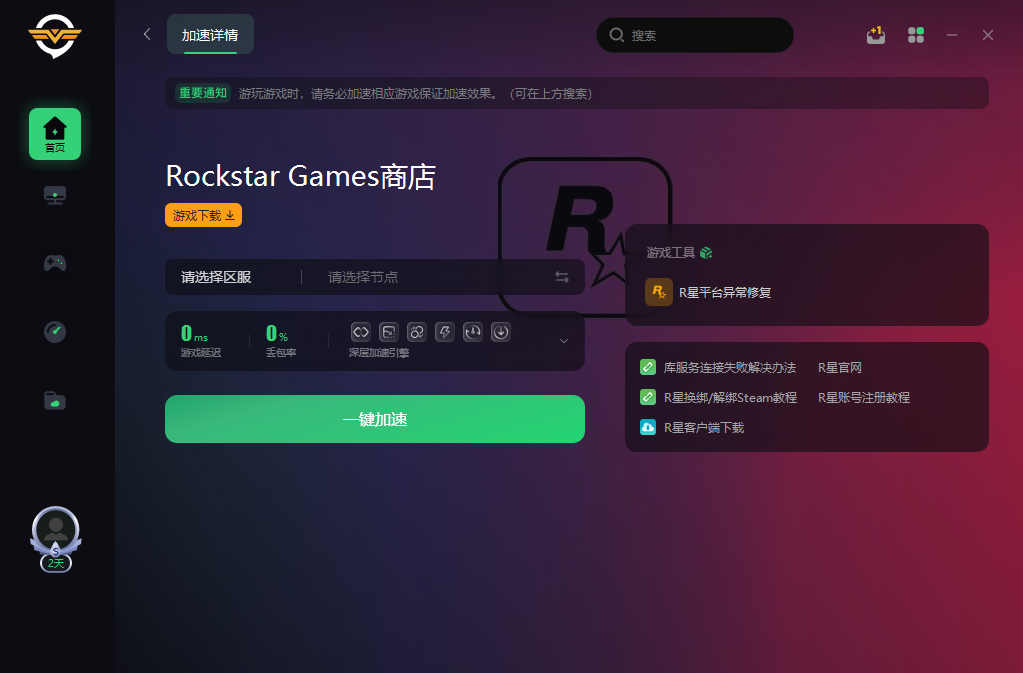Viewport: 1023px width, 673px height.
Task: Open R星换绑/解绑Steam教程 link
Action: 730,398
